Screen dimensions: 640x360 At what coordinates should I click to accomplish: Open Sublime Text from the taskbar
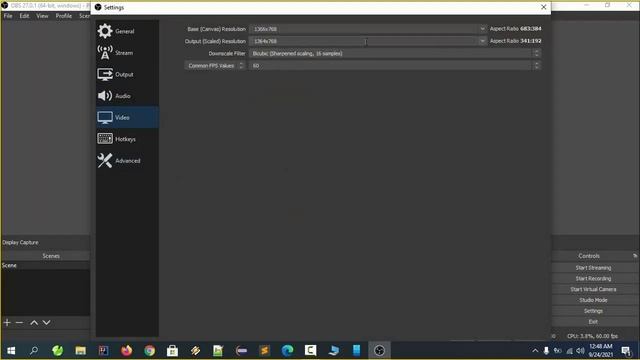point(264,351)
